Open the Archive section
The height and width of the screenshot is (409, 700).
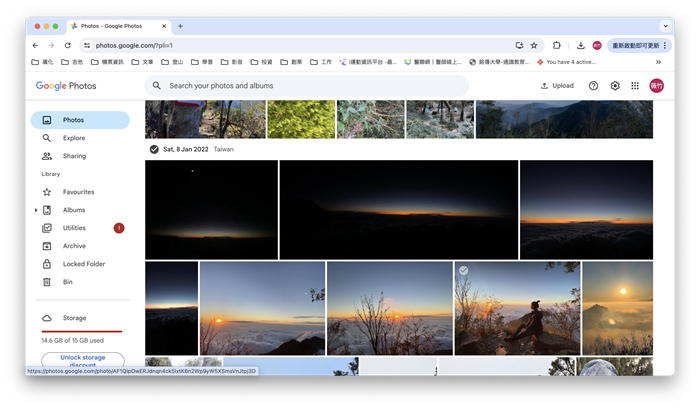pyautogui.click(x=74, y=246)
